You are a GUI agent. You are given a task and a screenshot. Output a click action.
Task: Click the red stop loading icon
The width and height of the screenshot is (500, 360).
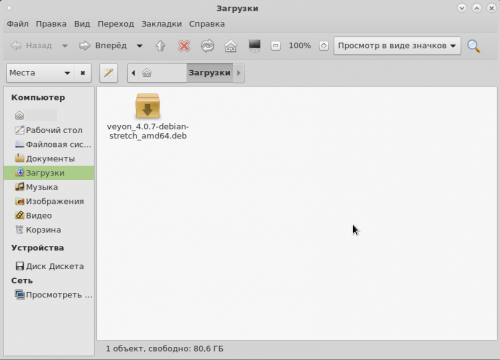184,46
